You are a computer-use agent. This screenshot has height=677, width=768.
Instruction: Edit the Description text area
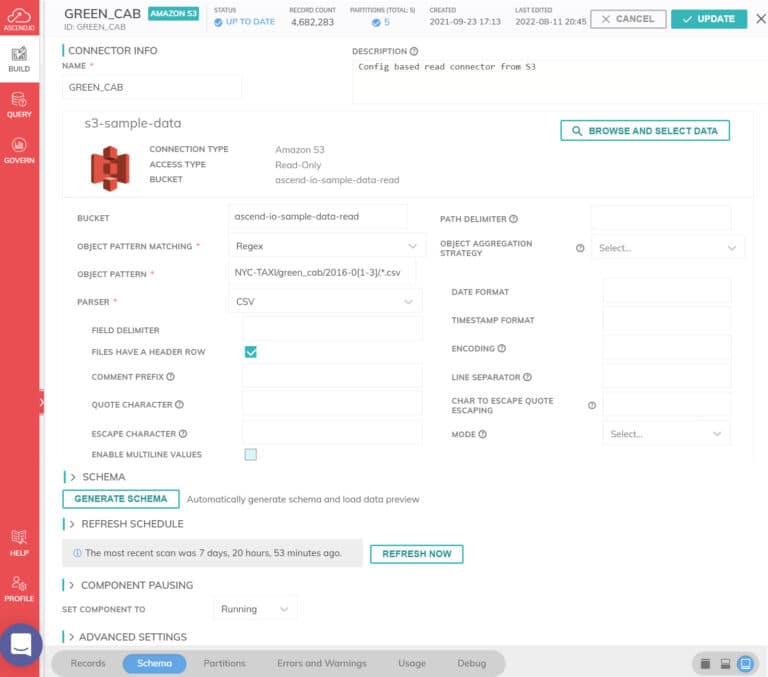[x=560, y=81]
